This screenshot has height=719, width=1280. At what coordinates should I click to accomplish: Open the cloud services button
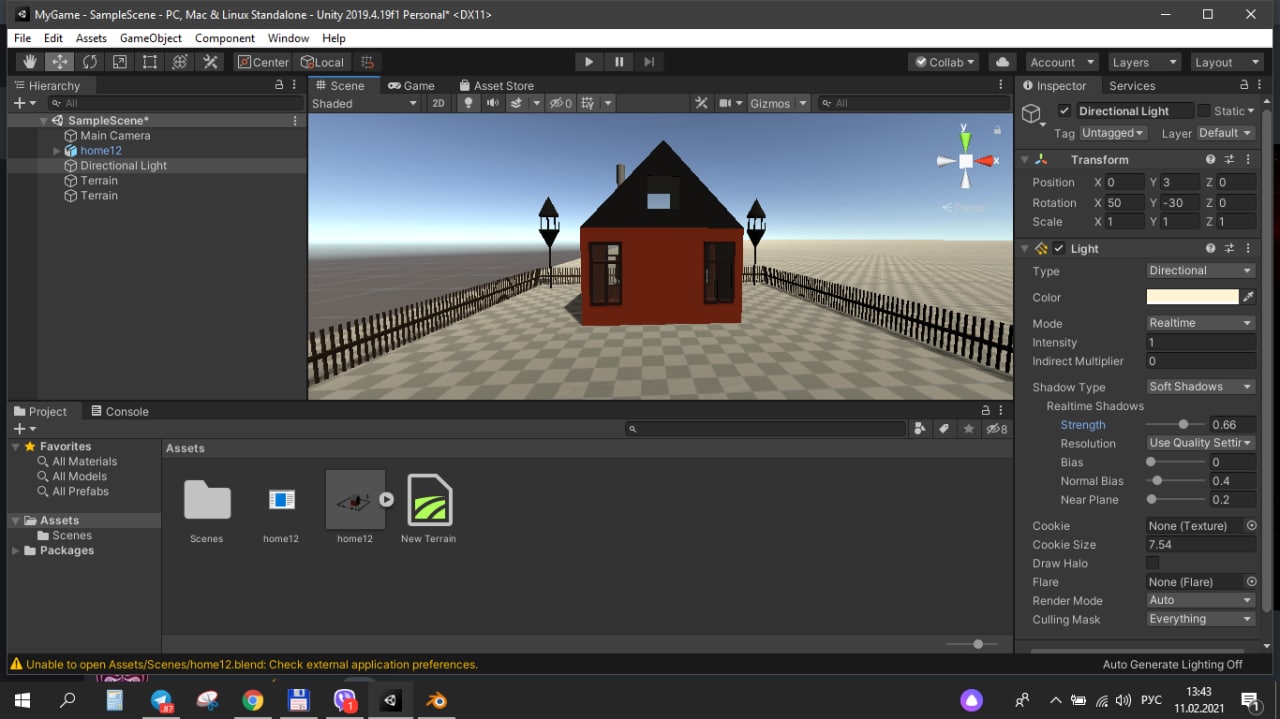click(1003, 62)
